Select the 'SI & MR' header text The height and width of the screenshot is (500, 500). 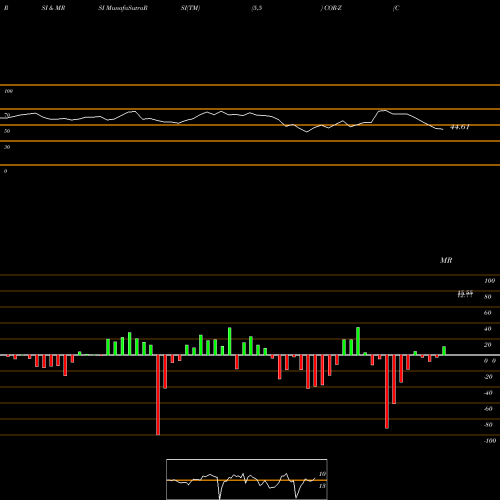(x=53, y=8)
